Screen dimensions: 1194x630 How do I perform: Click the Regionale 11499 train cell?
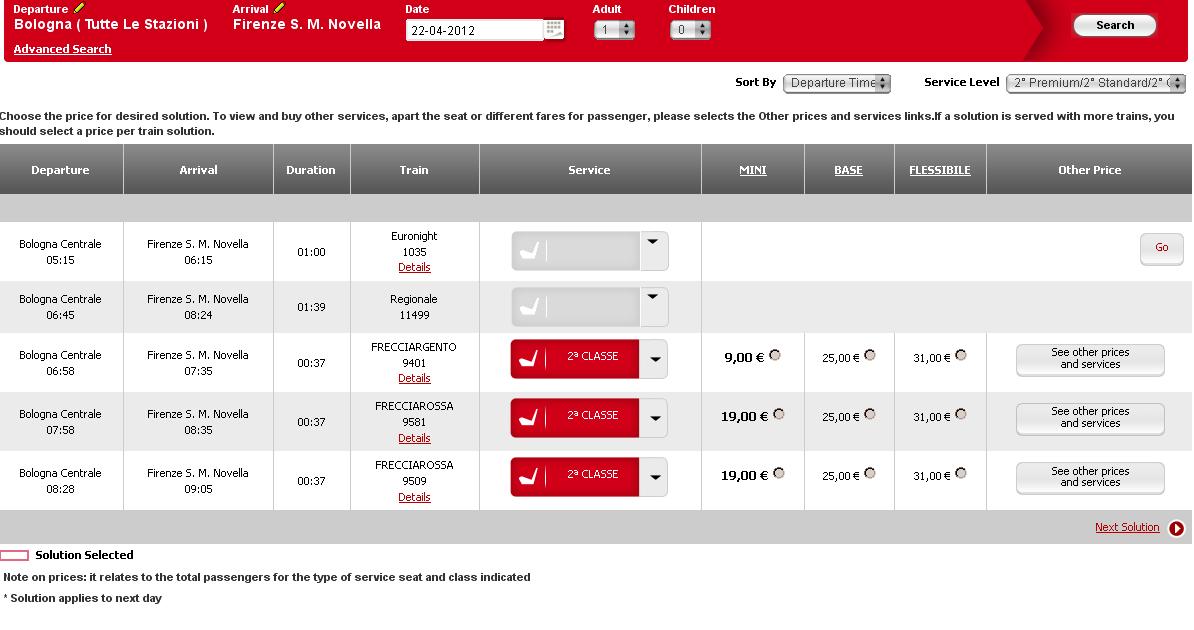tap(414, 307)
